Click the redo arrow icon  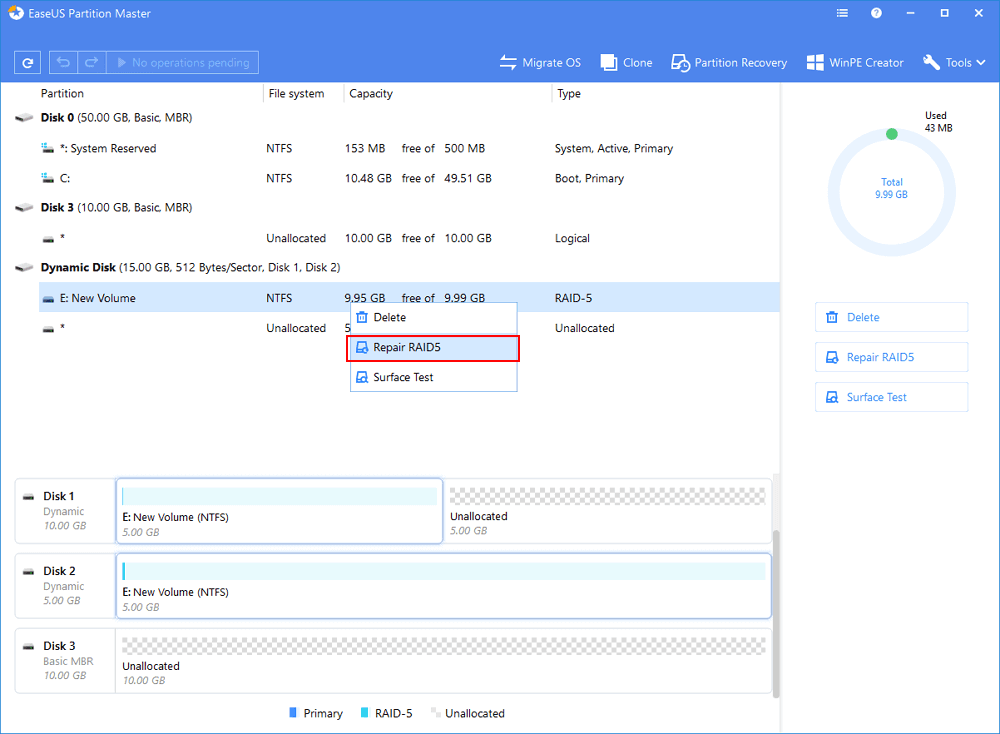click(91, 62)
